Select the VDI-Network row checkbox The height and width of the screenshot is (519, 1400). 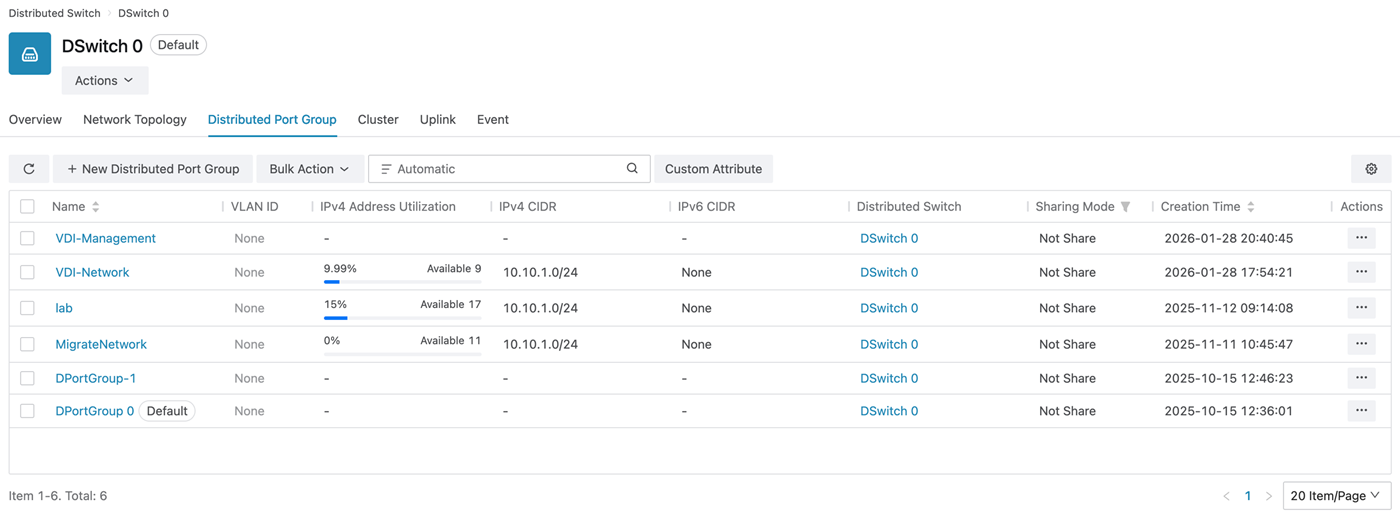point(27,272)
